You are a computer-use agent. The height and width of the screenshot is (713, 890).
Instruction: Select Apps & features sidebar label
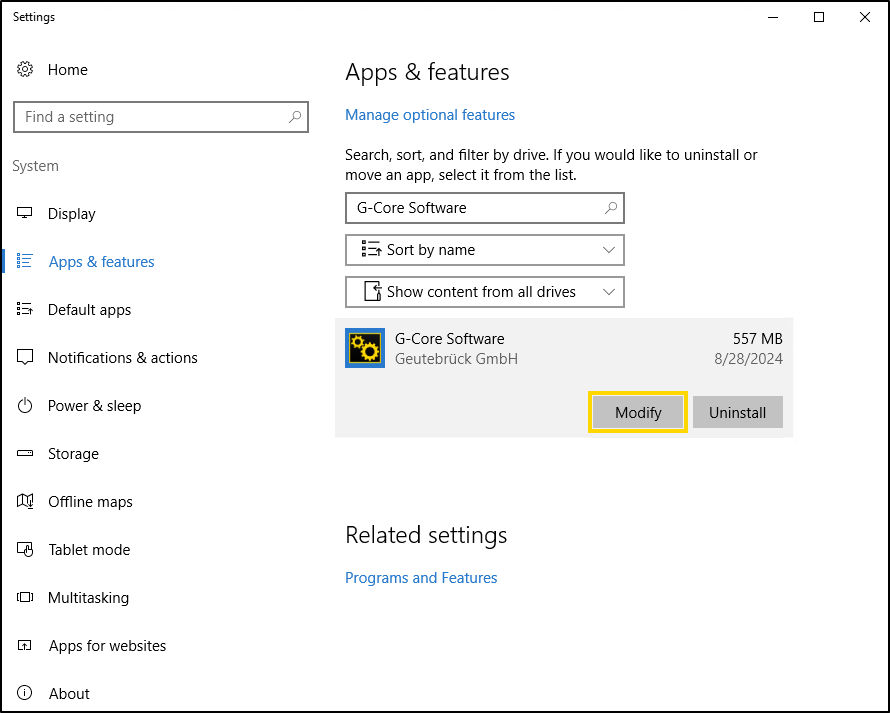pos(102,262)
